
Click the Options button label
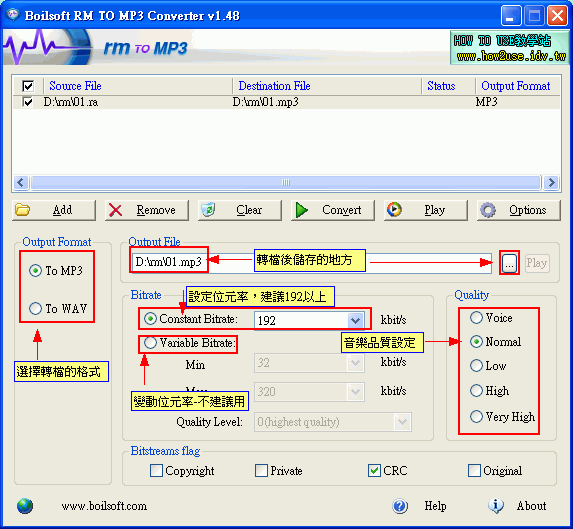528,210
